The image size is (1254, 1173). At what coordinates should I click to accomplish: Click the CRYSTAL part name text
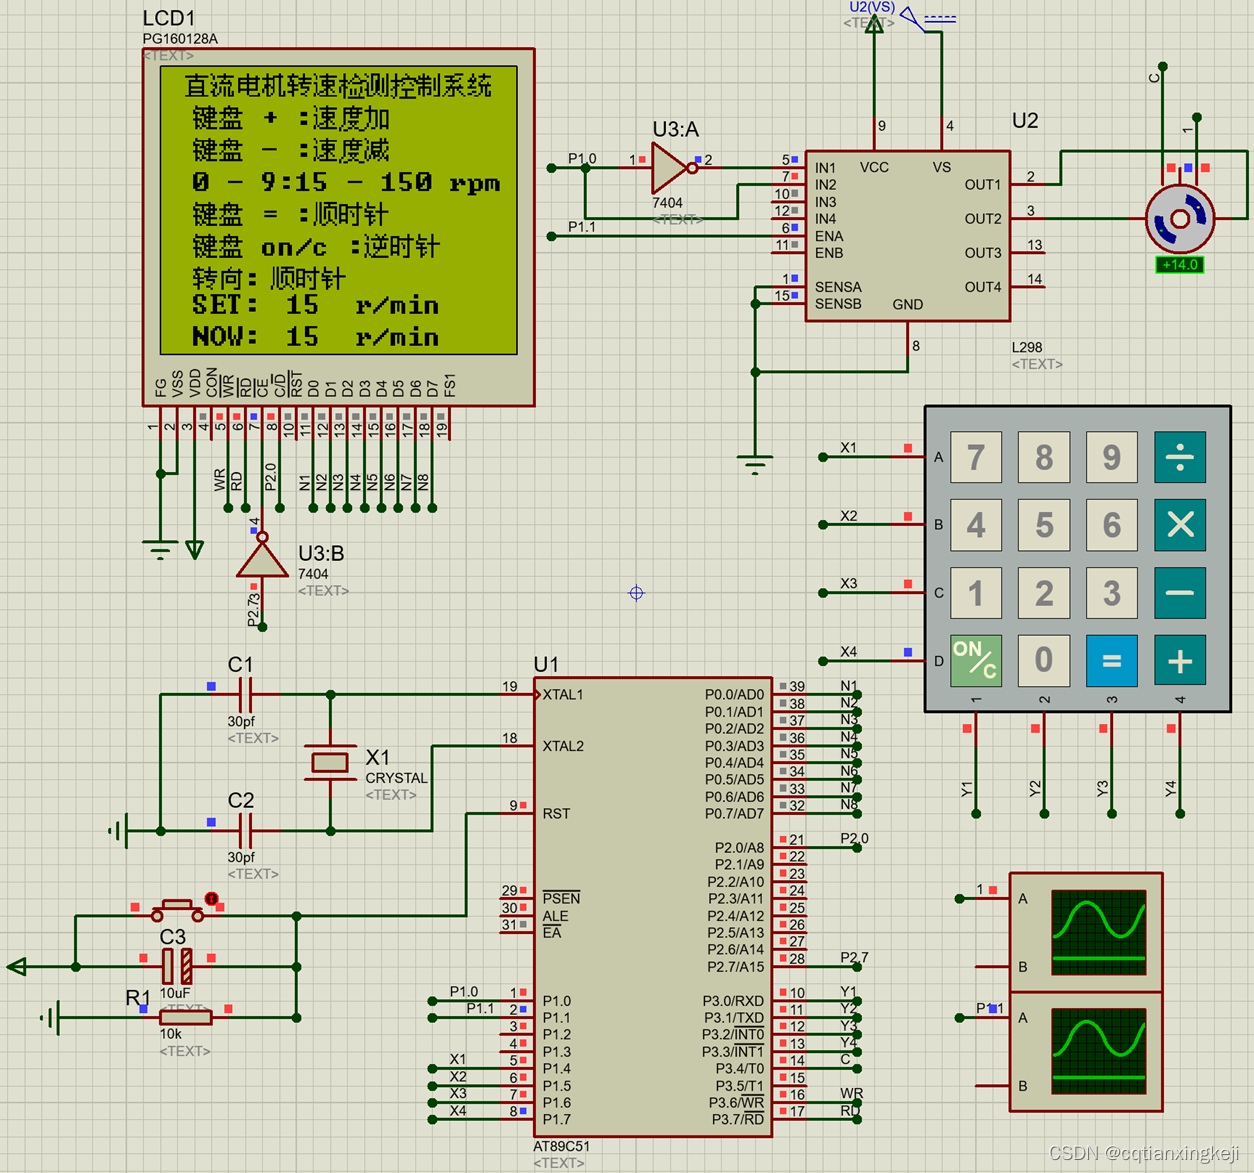(x=396, y=778)
